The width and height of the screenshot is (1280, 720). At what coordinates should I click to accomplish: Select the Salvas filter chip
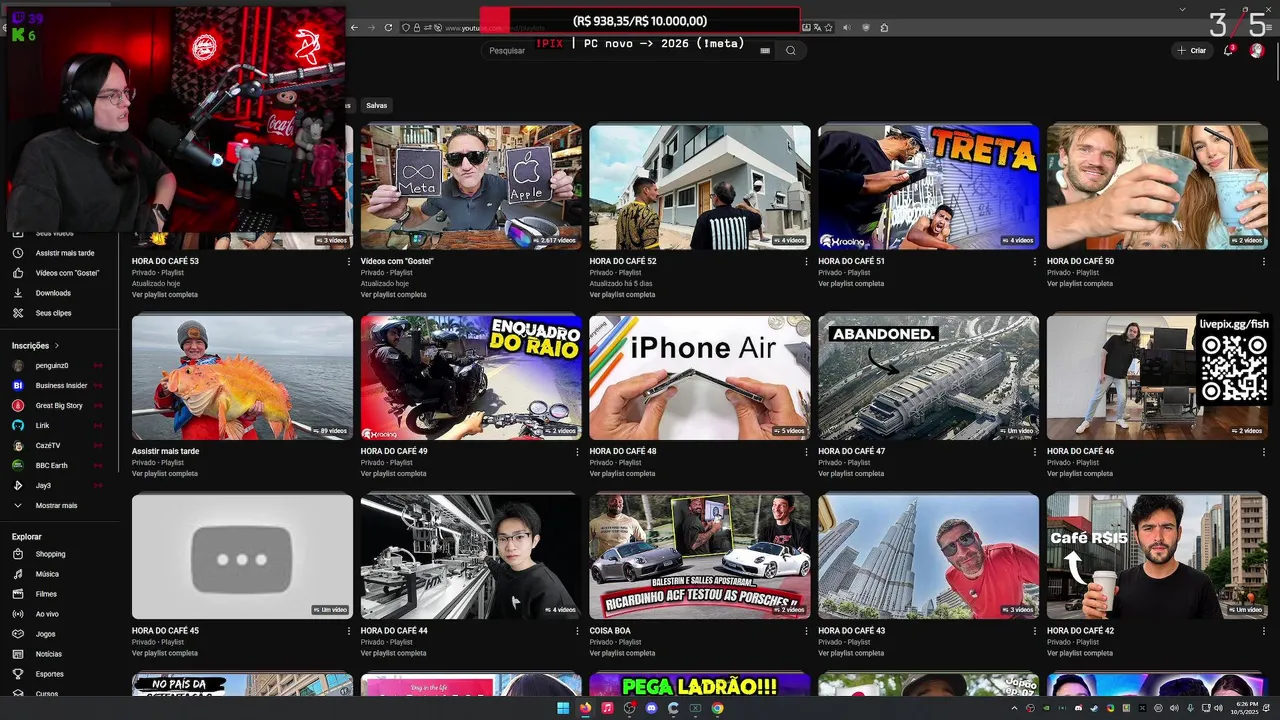(376, 105)
